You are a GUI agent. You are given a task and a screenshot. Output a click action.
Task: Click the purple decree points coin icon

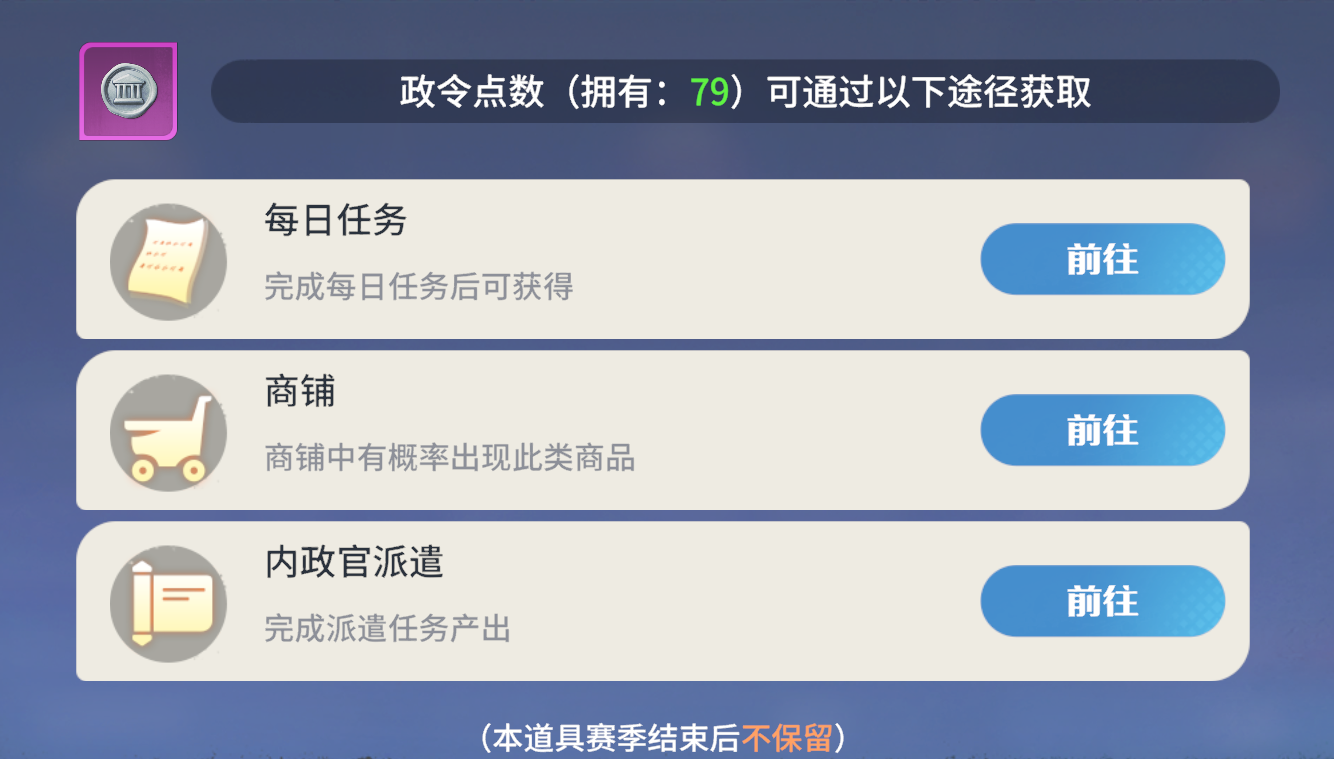click(x=128, y=92)
